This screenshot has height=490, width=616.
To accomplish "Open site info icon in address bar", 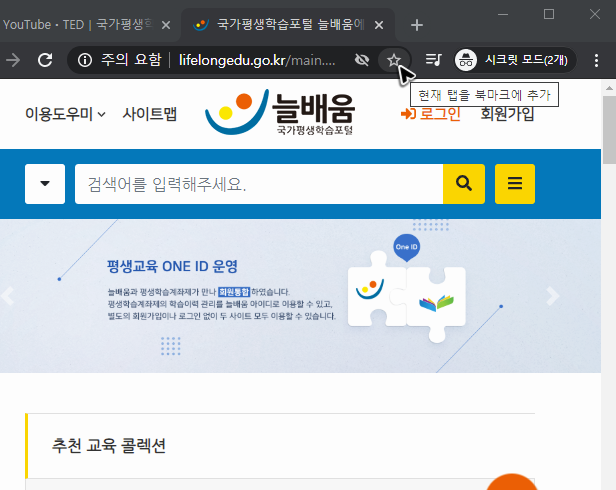I will pos(85,60).
